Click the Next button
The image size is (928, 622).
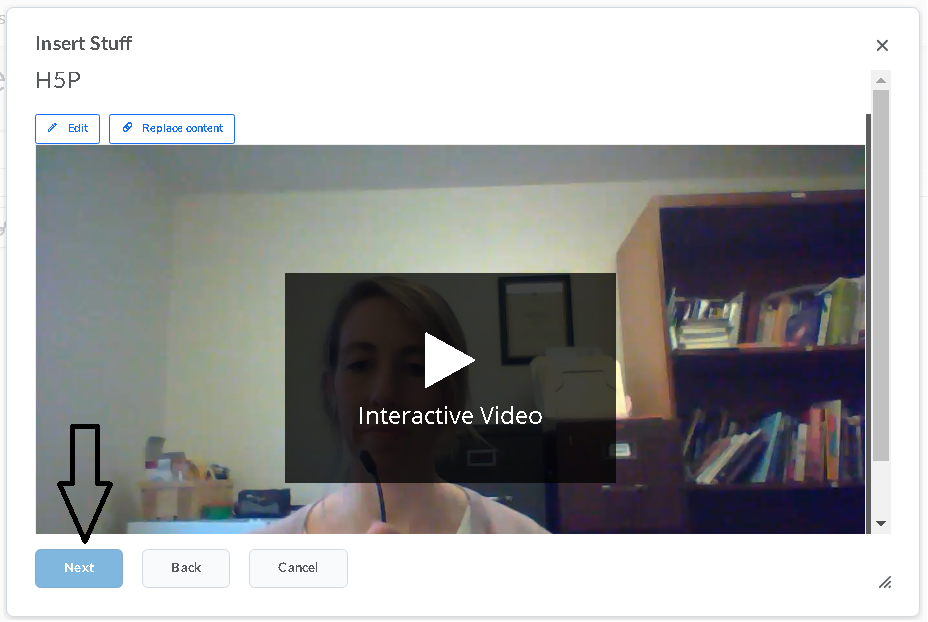pyautogui.click(x=79, y=568)
